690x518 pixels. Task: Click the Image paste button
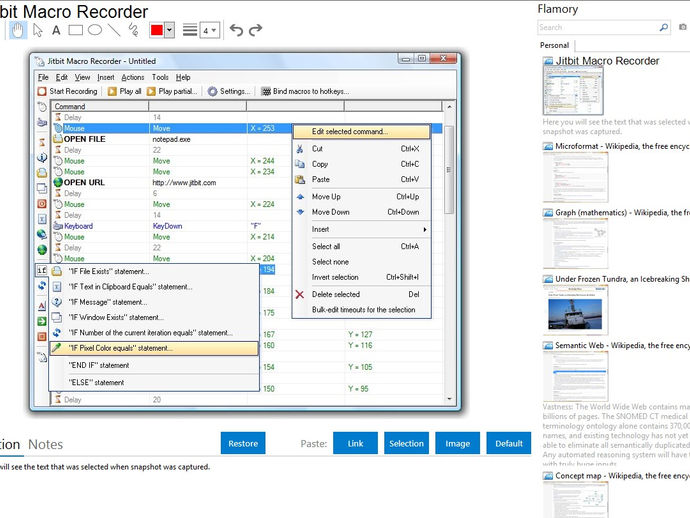pos(457,443)
